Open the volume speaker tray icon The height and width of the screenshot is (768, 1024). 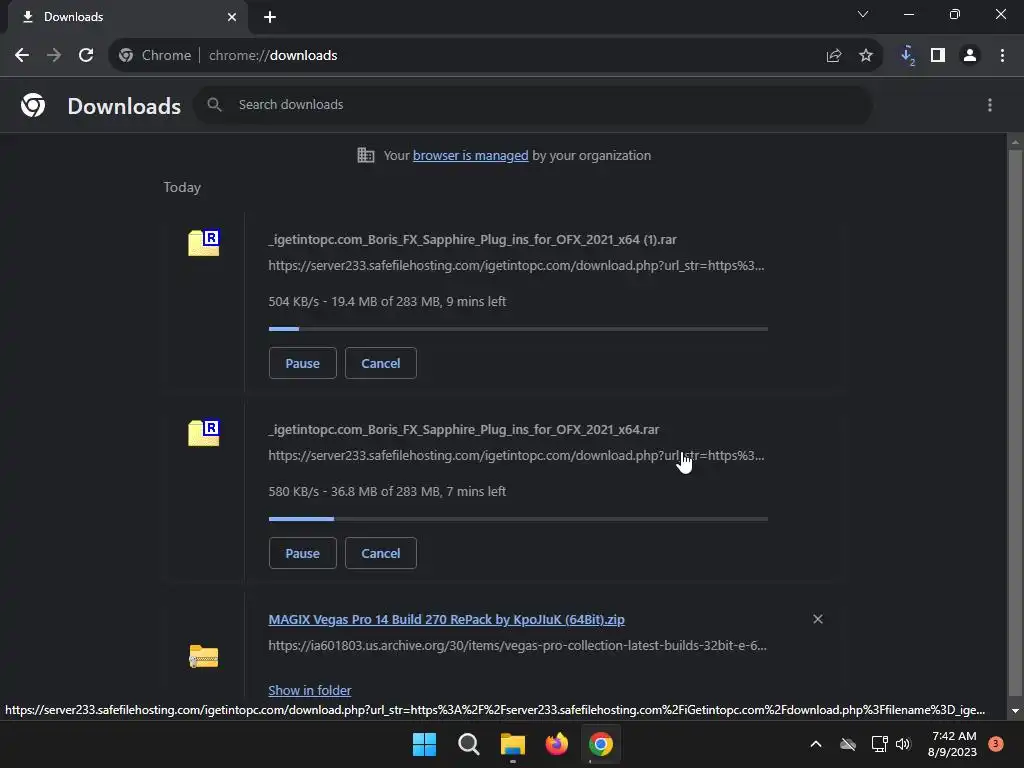click(x=903, y=744)
